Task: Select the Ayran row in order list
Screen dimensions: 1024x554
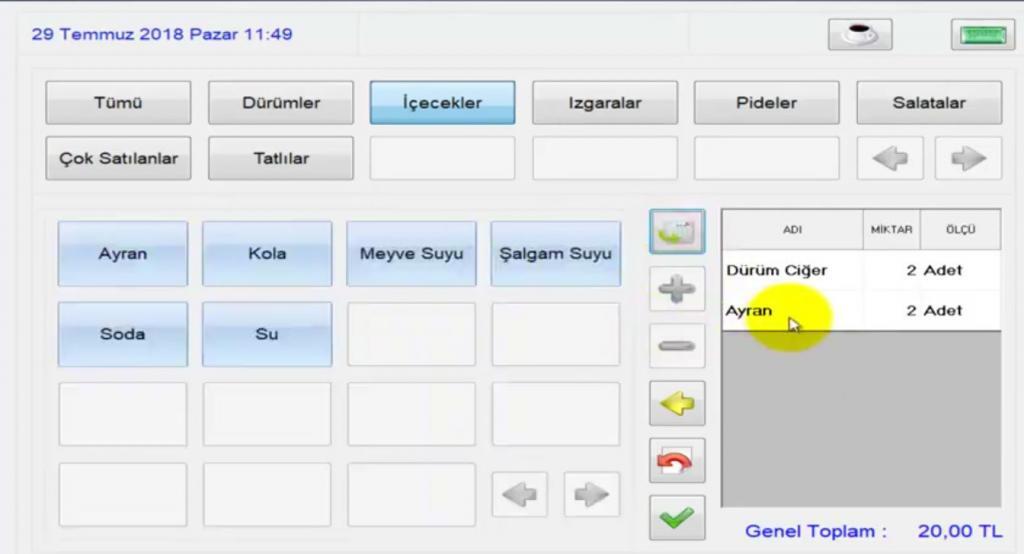Action: pyautogui.click(x=861, y=311)
